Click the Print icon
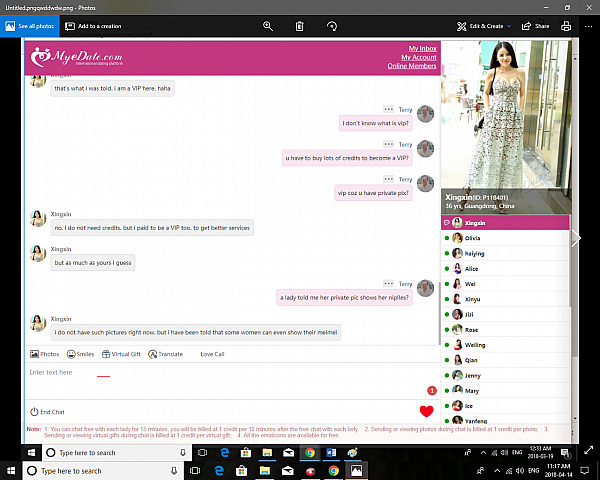Image resolution: width=600 pixels, height=480 pixels. point(567,26)
